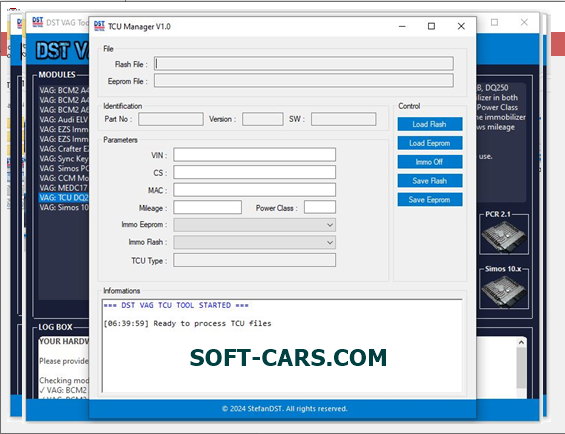Select the PCR 2.1 ECU thumbnail
565x434 pixels.
pos(504,236)
